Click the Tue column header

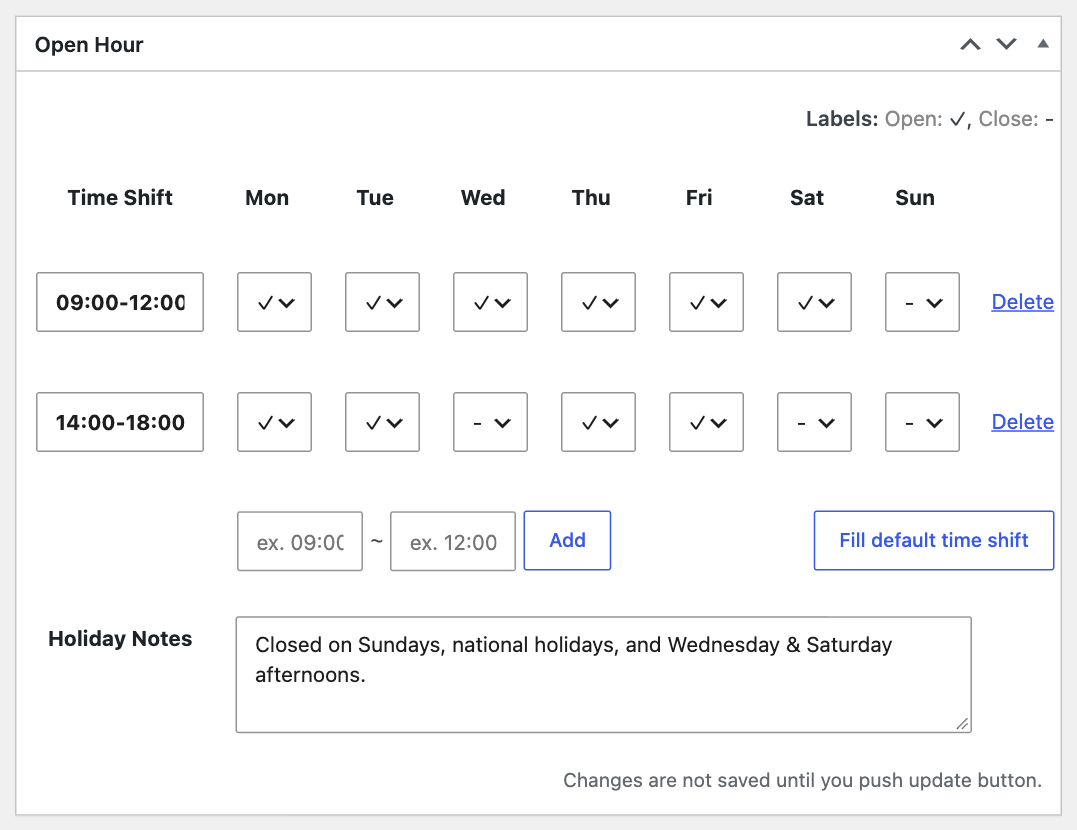point(375,198)
